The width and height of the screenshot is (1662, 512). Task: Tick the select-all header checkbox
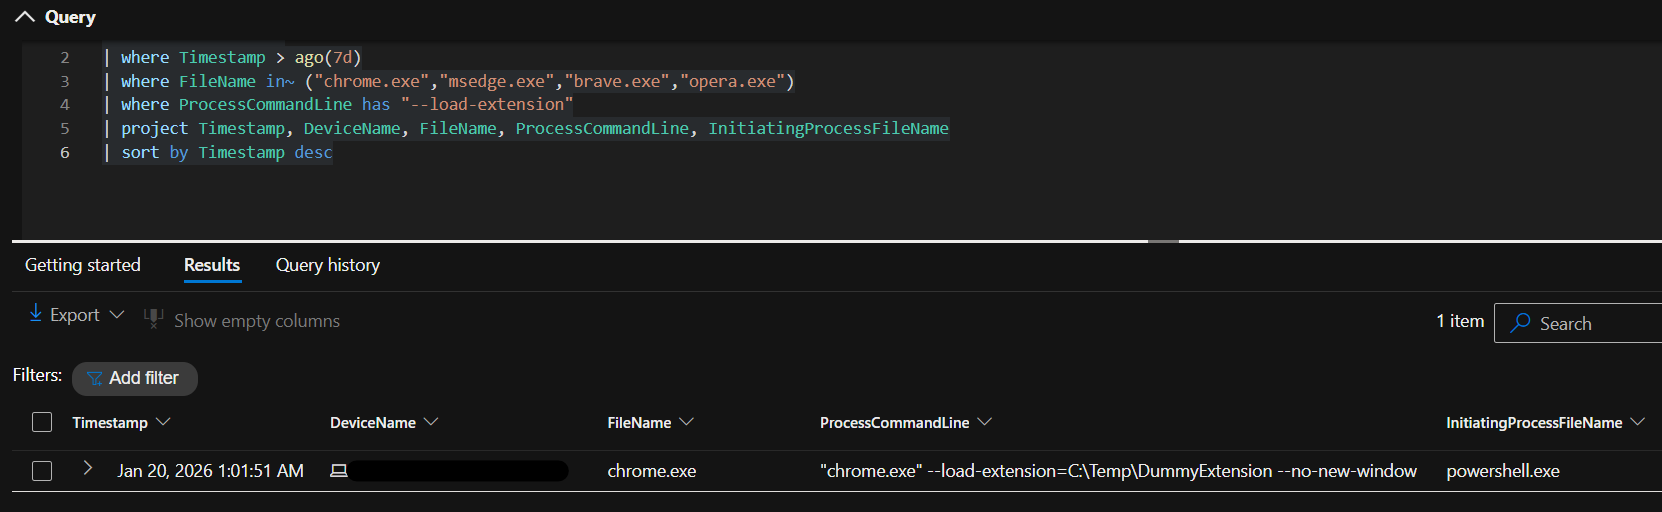pyautogui.click(x=42, y=422)
